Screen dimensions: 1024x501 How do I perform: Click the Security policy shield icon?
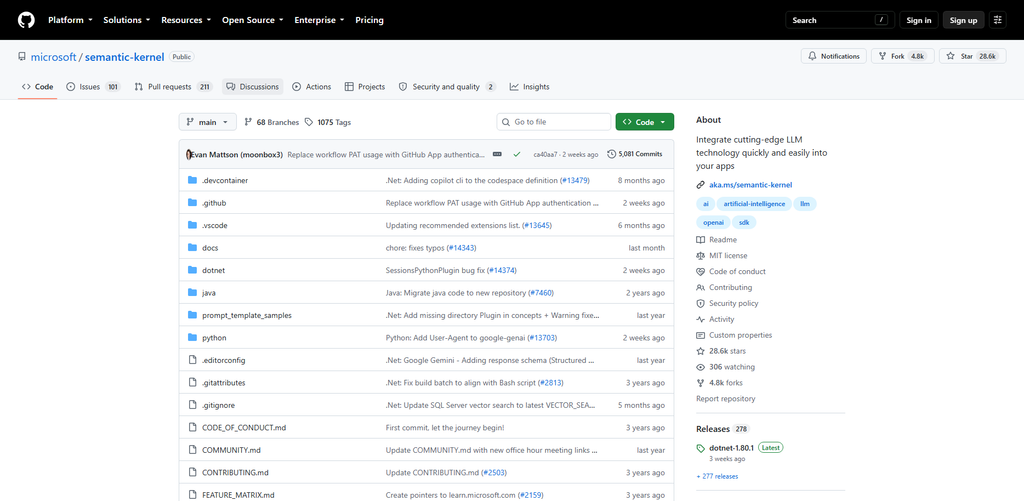click(701, 303)
